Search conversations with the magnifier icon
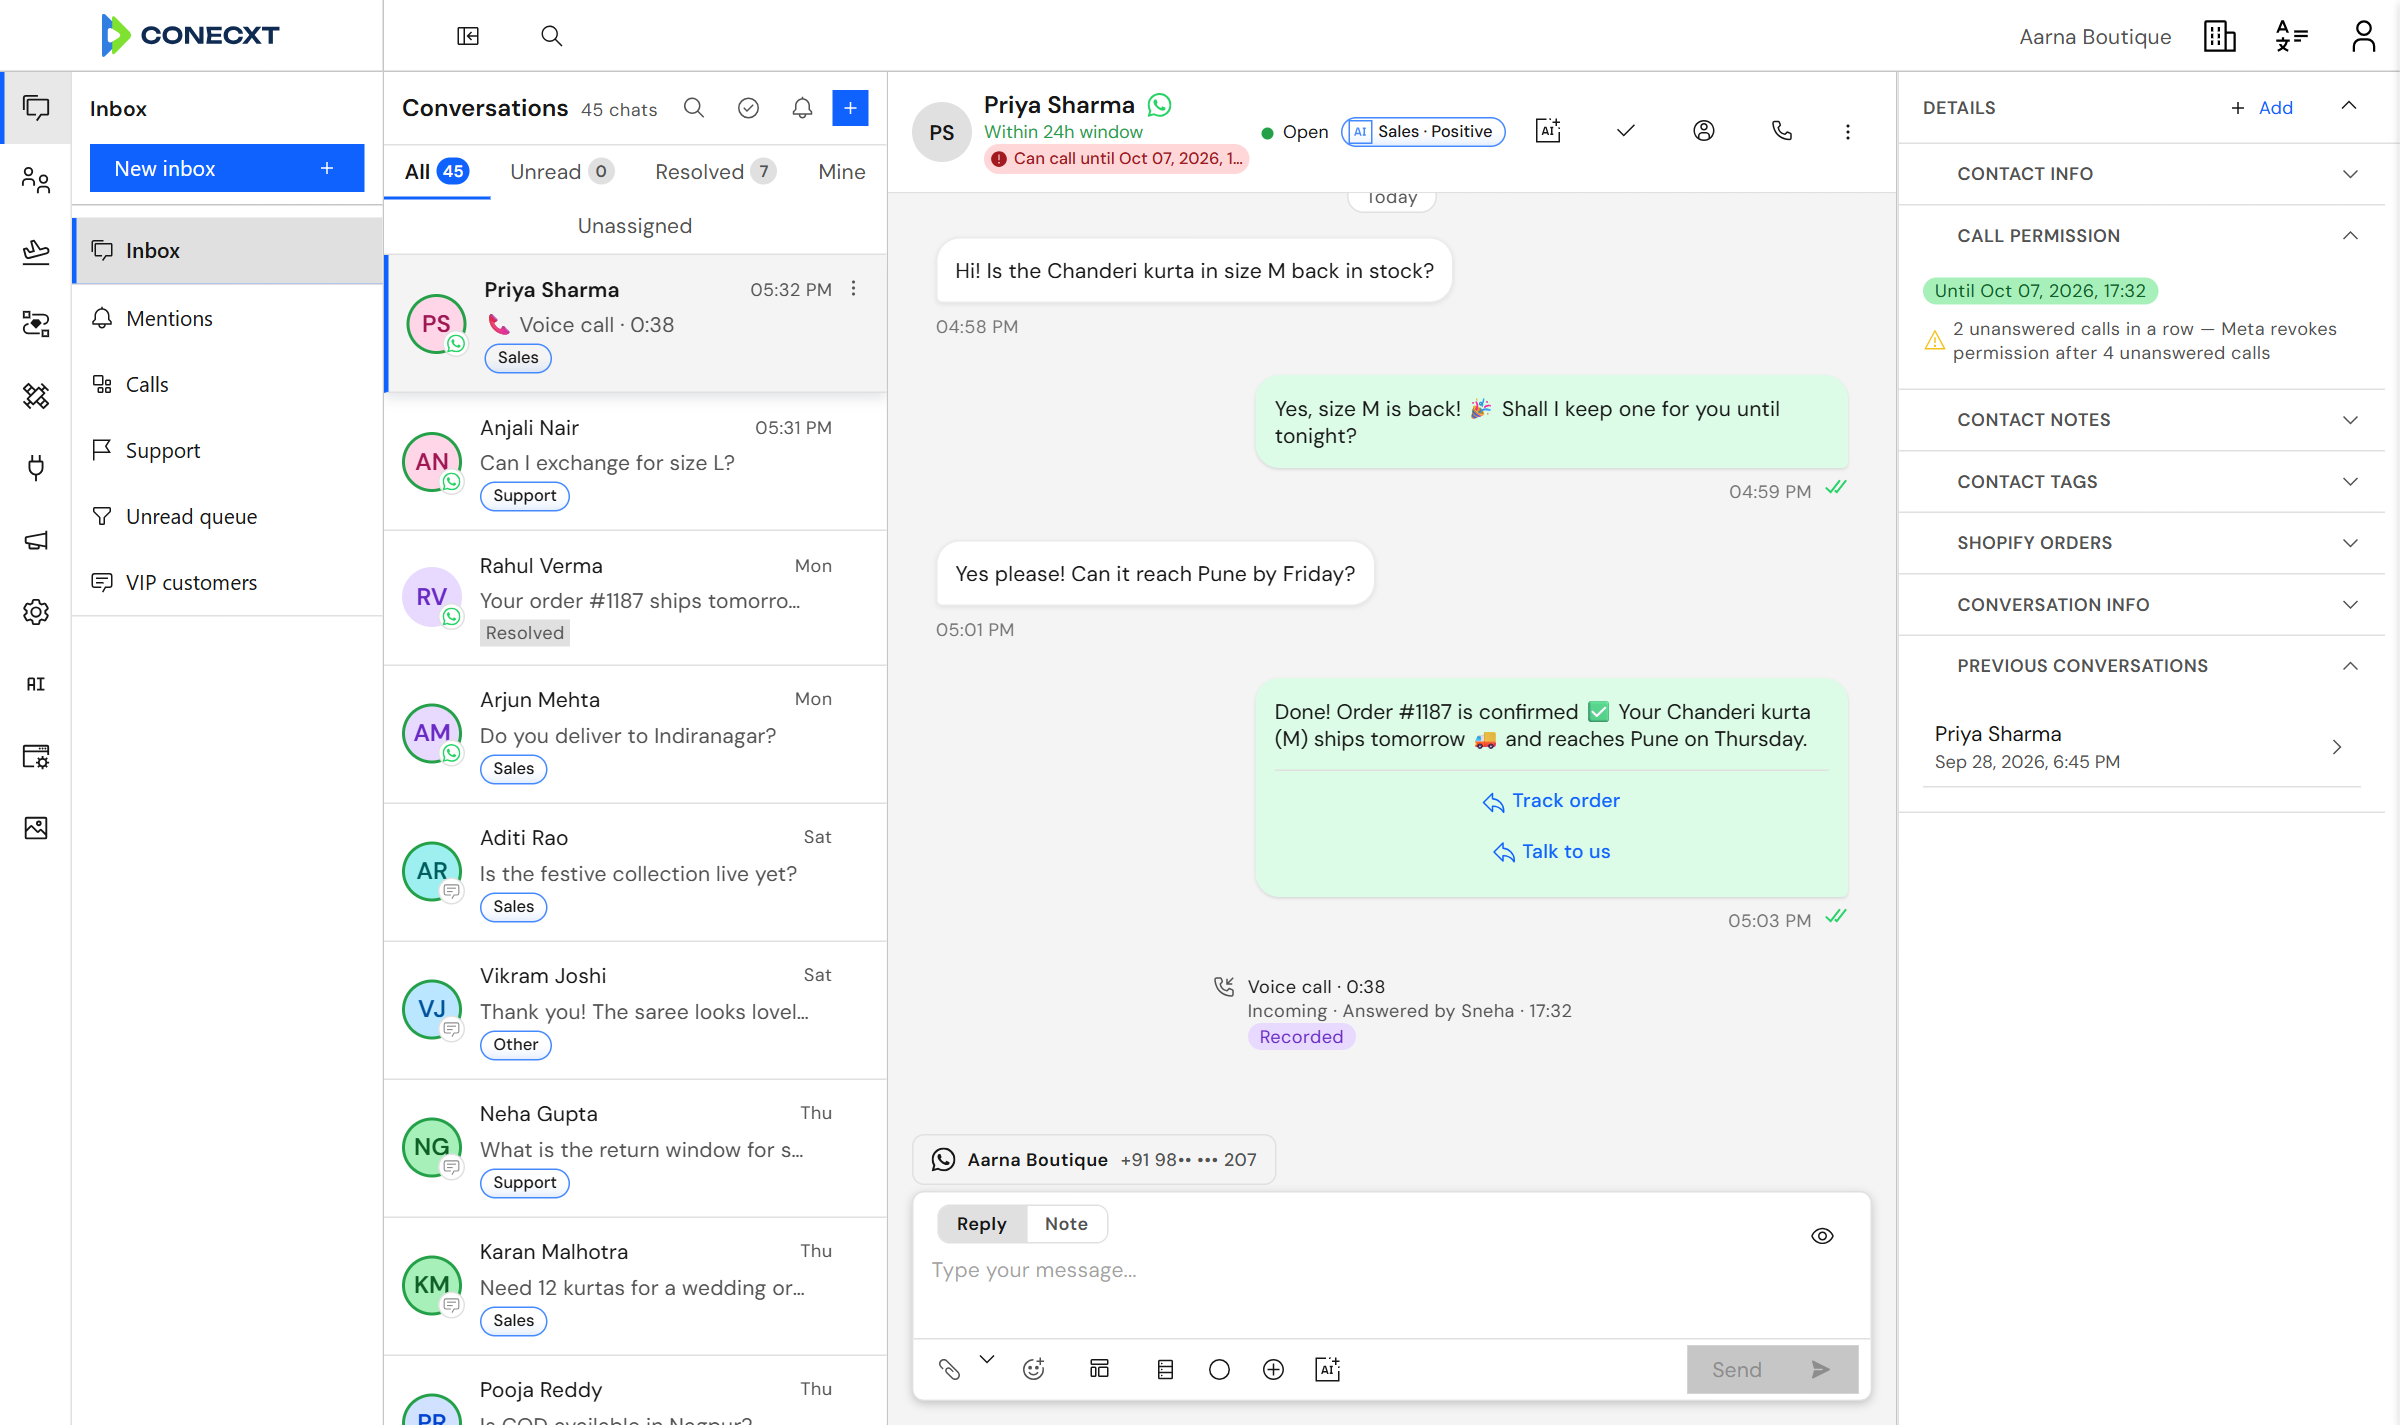 [694, 108]
